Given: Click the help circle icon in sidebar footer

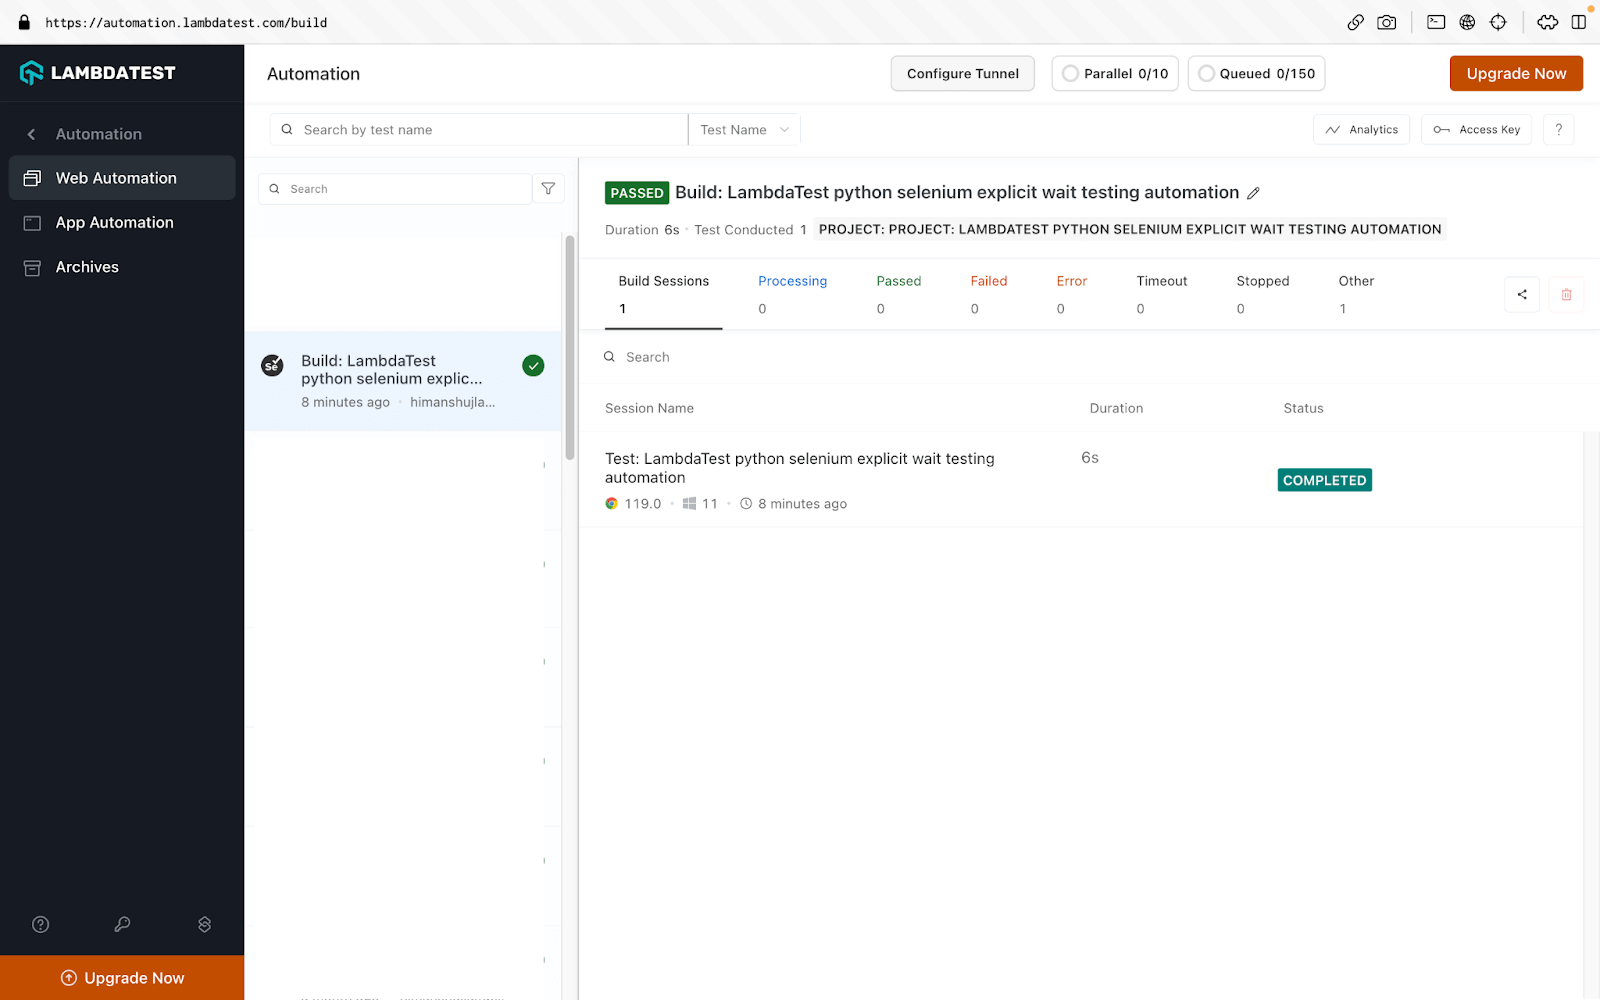Looking at the screenshot, I should 41,924.
